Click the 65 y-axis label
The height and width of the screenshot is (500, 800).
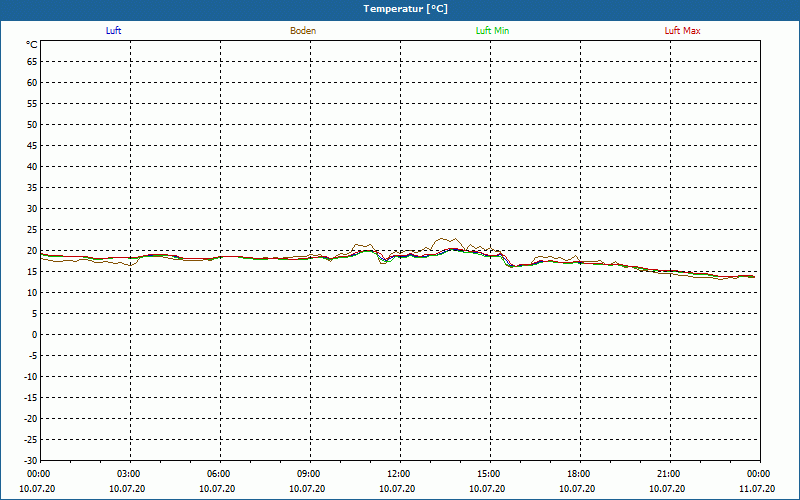coord(32,62)
